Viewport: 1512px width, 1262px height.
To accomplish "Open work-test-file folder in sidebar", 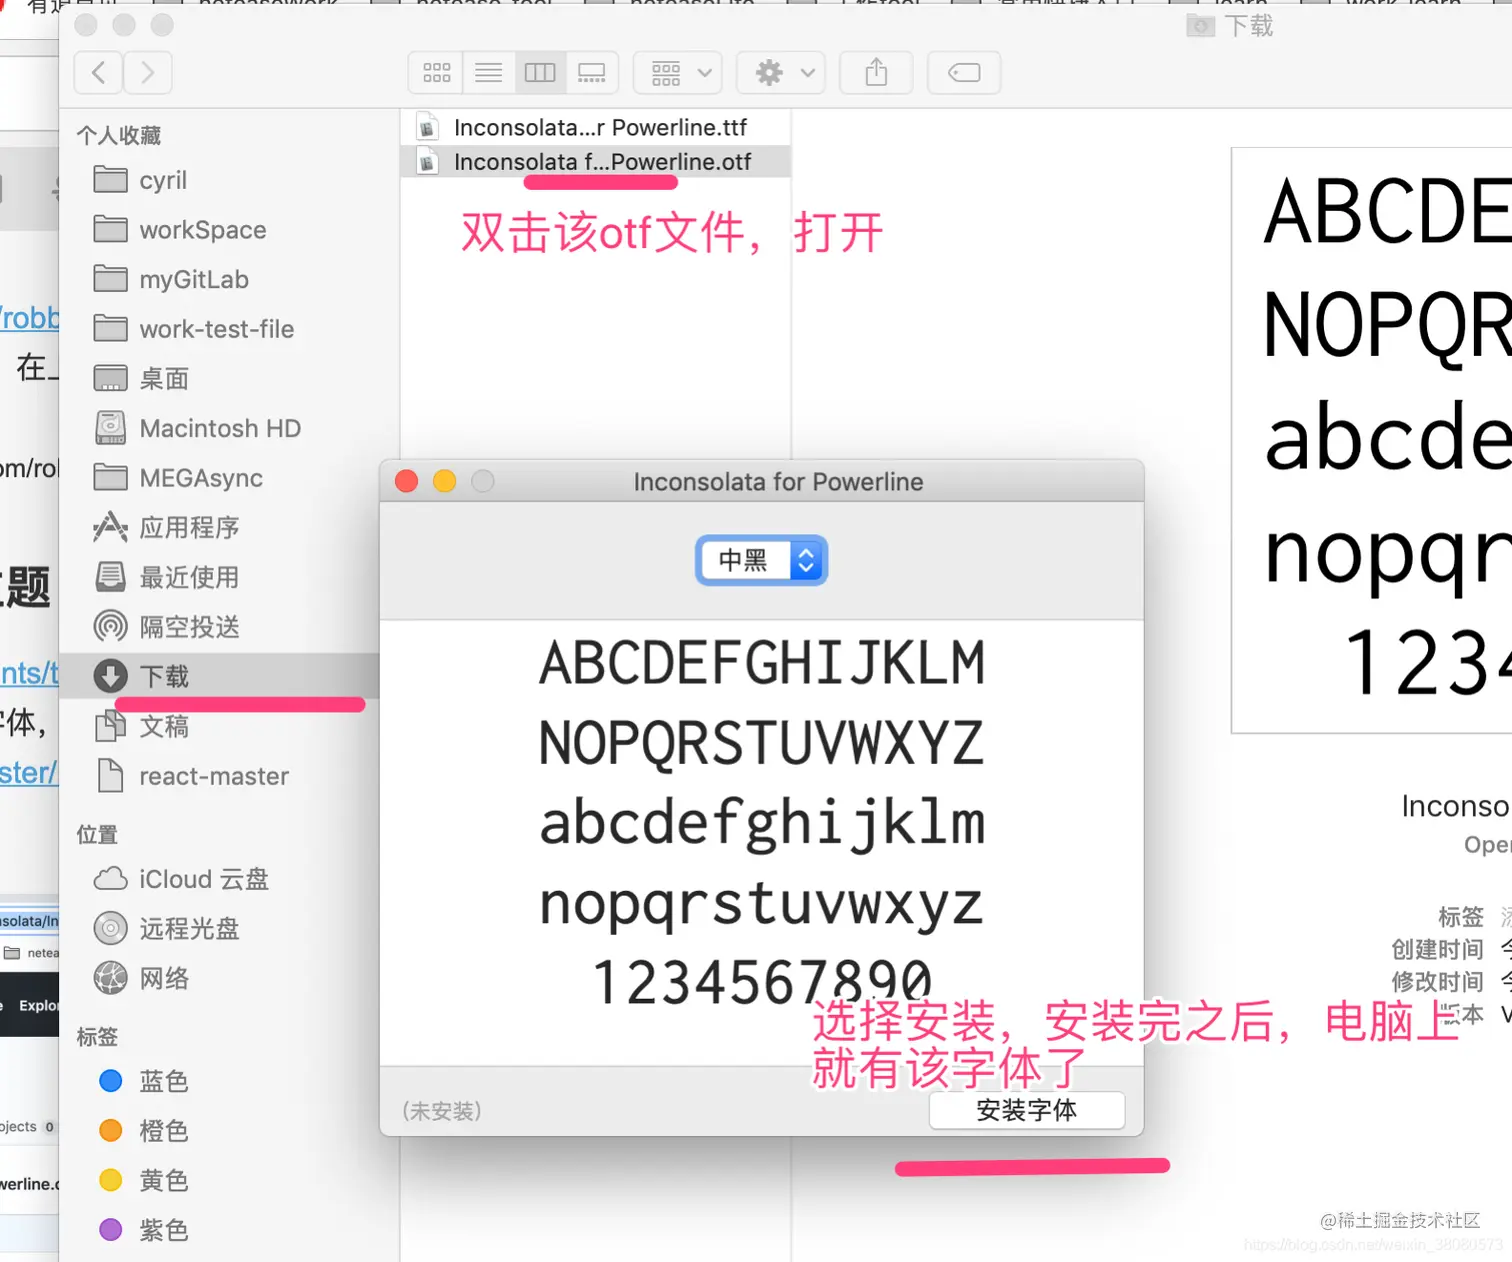I will pyautogui.click(x=217, y=329).
